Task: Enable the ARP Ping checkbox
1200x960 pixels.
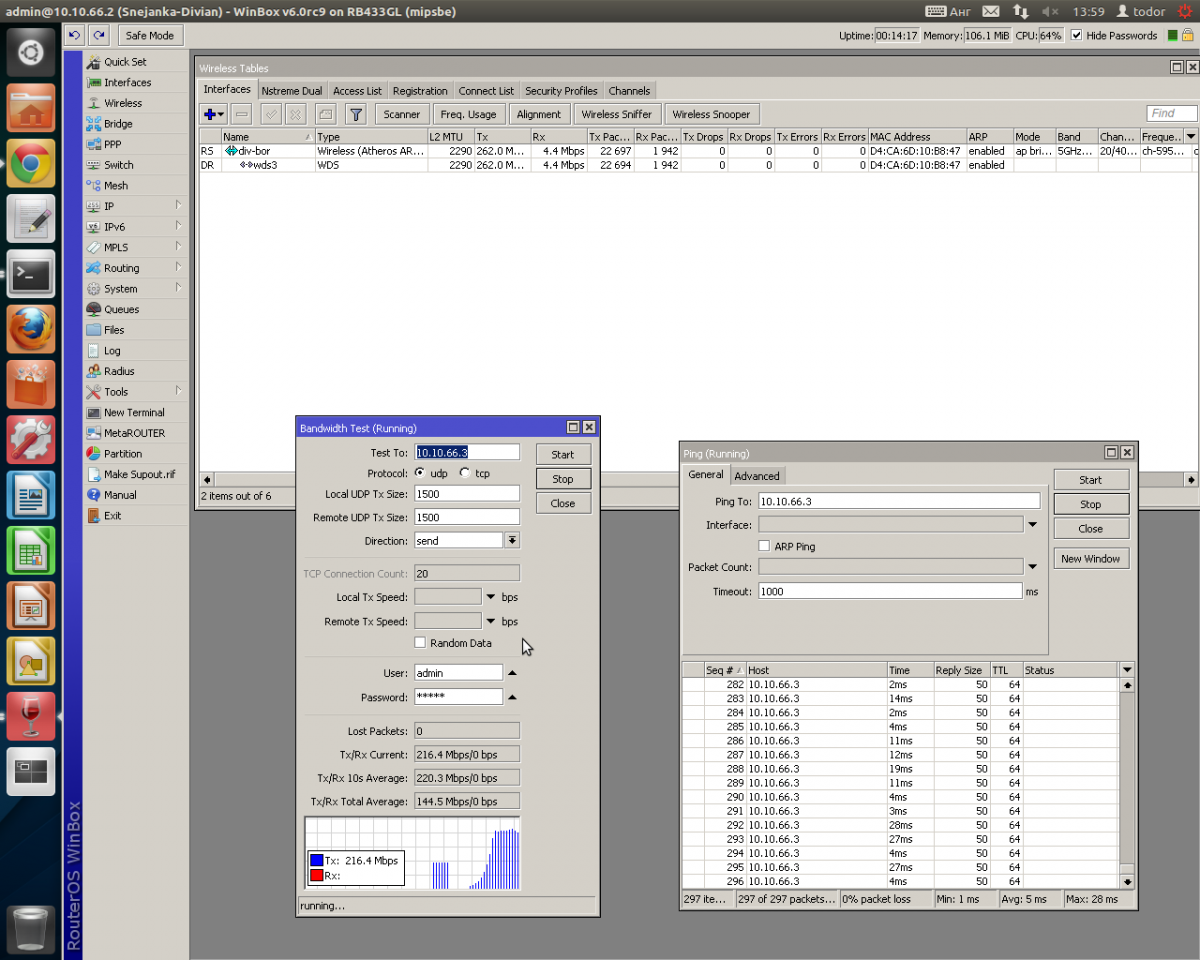Action: (x=764, y=546)
